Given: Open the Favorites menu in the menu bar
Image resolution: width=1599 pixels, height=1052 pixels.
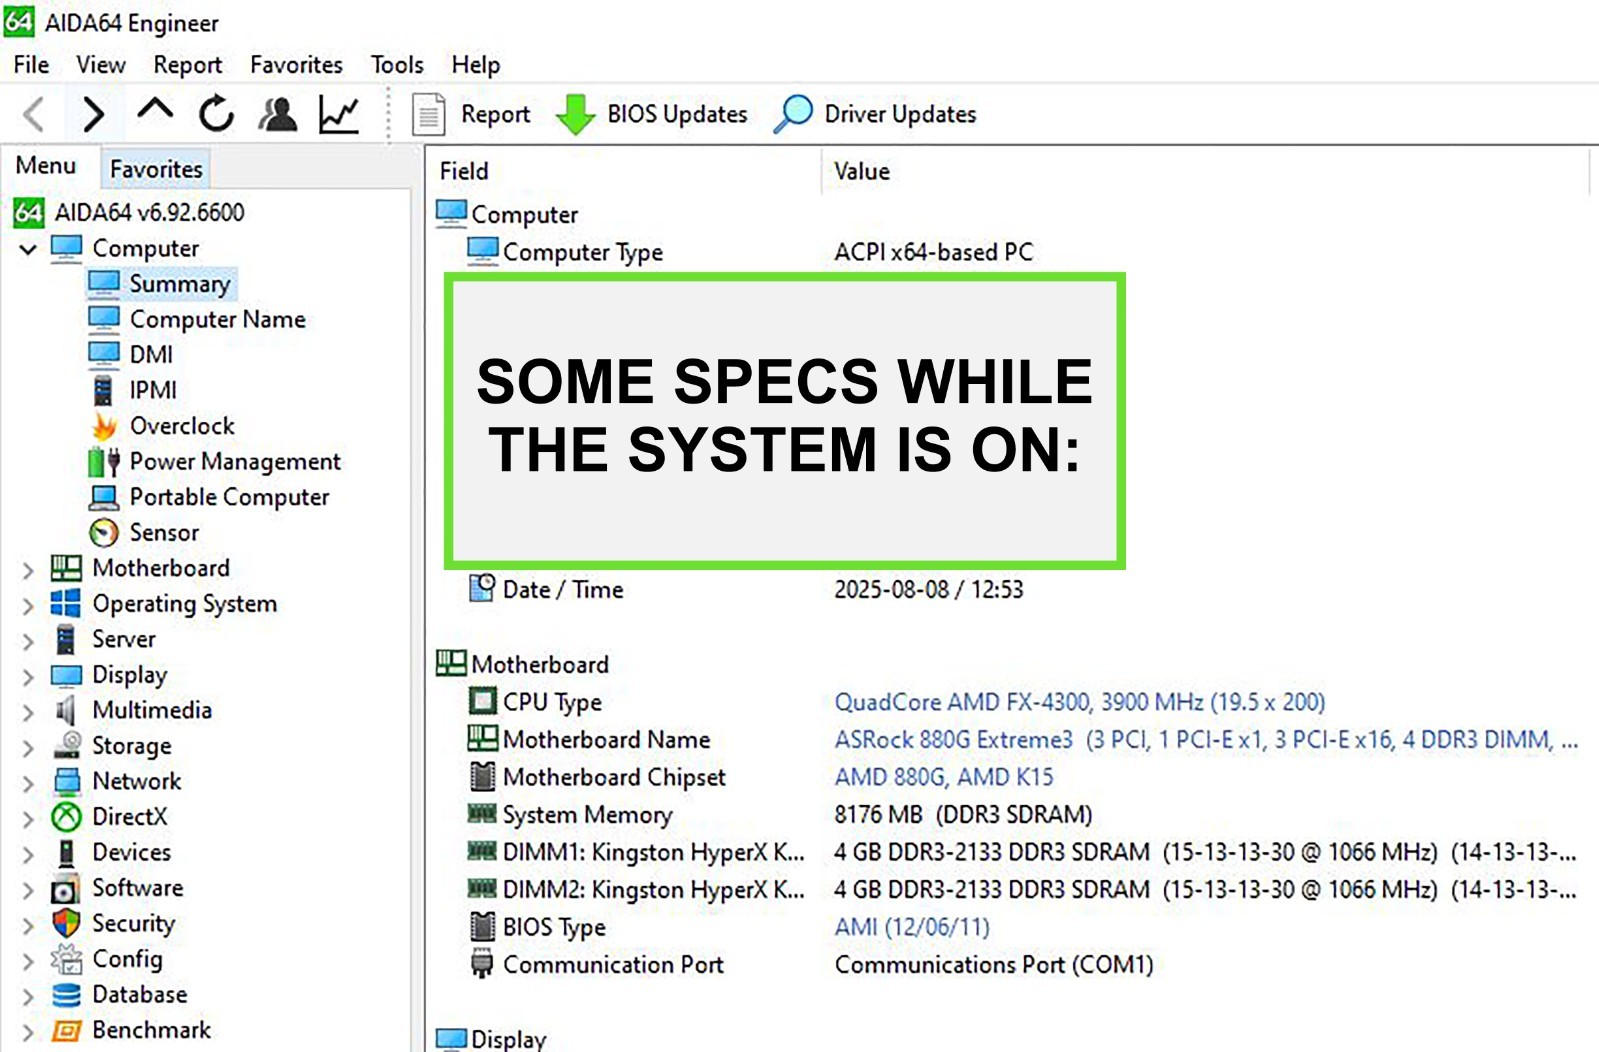Looking at the screenshot, I should (x=296, y=65).
